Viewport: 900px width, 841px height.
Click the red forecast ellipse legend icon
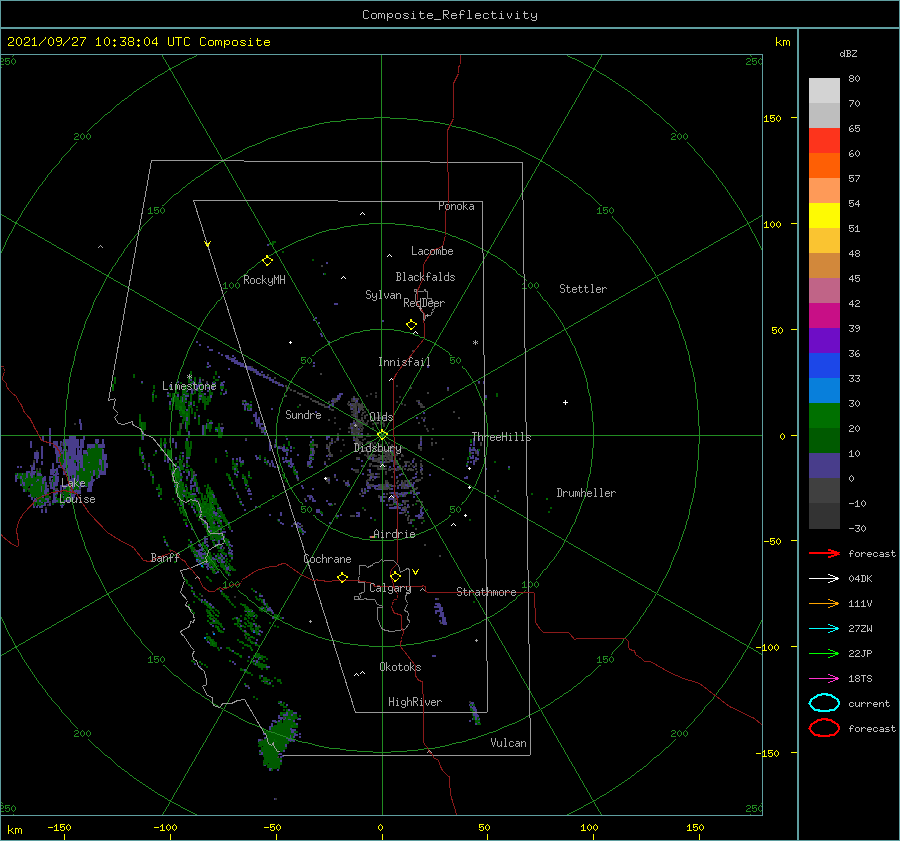click(824, 728)
